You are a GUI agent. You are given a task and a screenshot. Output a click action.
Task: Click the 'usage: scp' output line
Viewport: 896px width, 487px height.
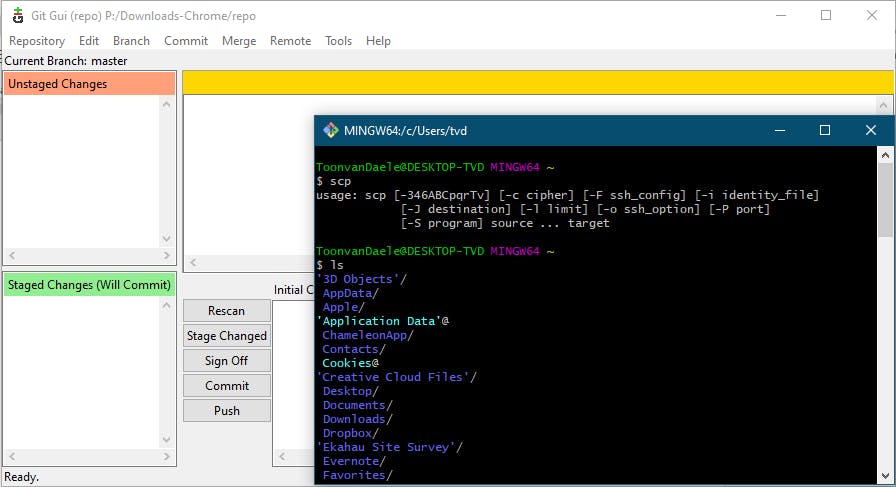coord(567,195)
